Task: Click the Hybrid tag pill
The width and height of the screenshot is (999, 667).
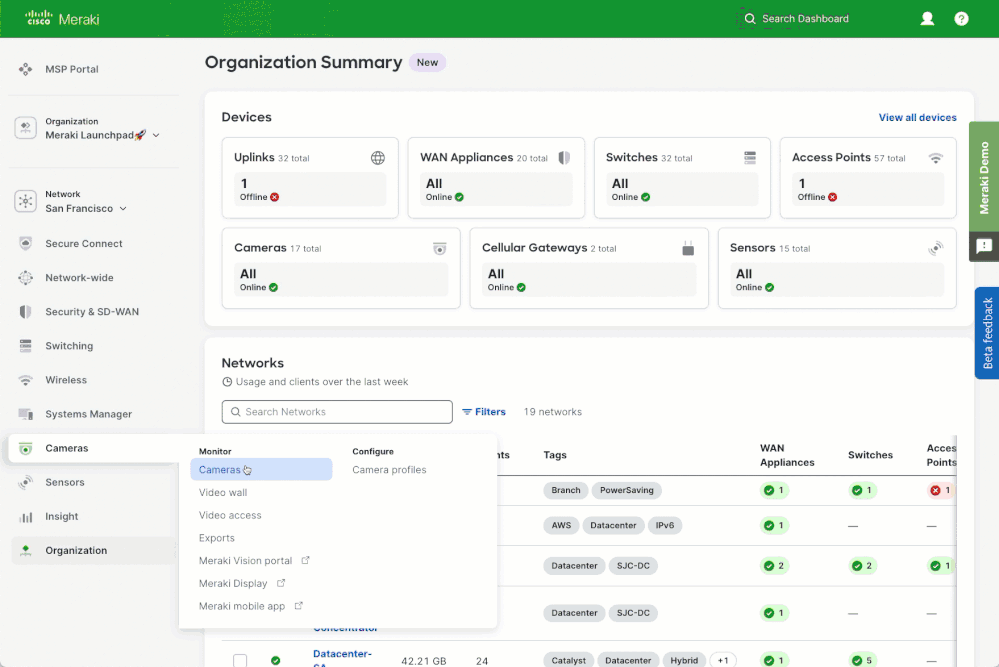Action: click(x=684, y=661)
